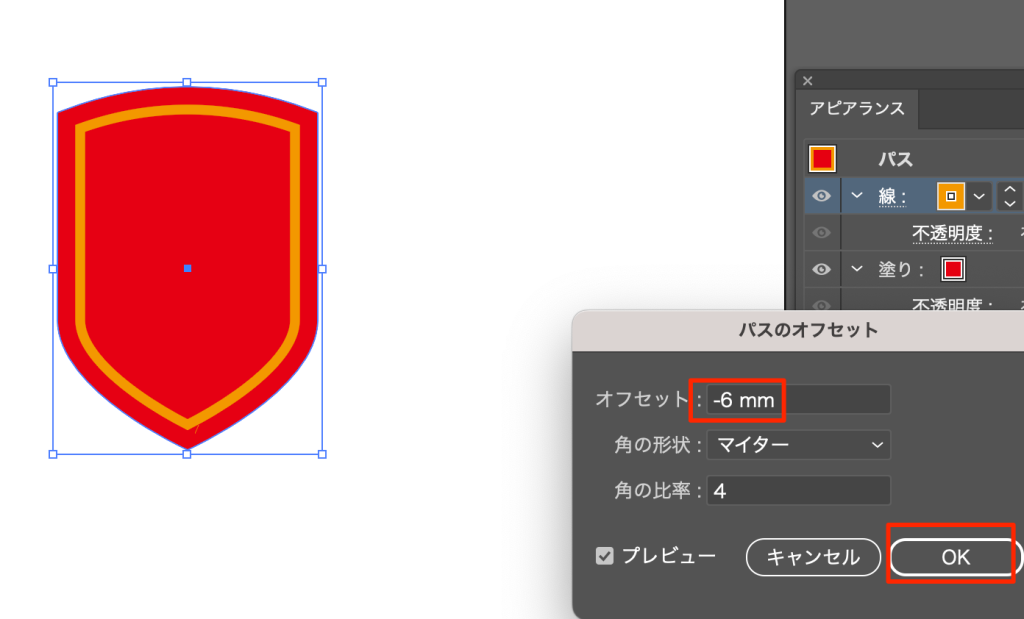The width and height of the screenshot is (1024, 619).
Task: Click the パス thumbnail in the panel
Action: coord(822,159)
